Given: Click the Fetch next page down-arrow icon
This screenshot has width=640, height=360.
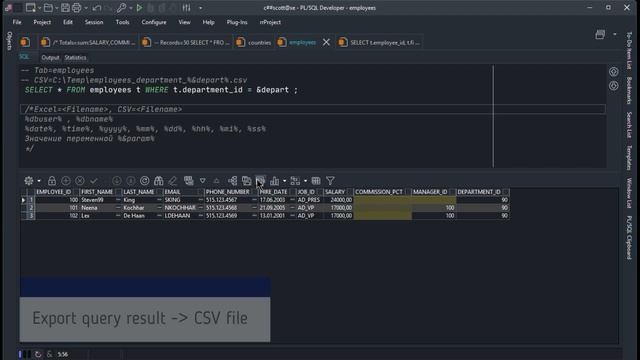Looking at the screenshot, I should pyautogui.click(x=117, y=181).
